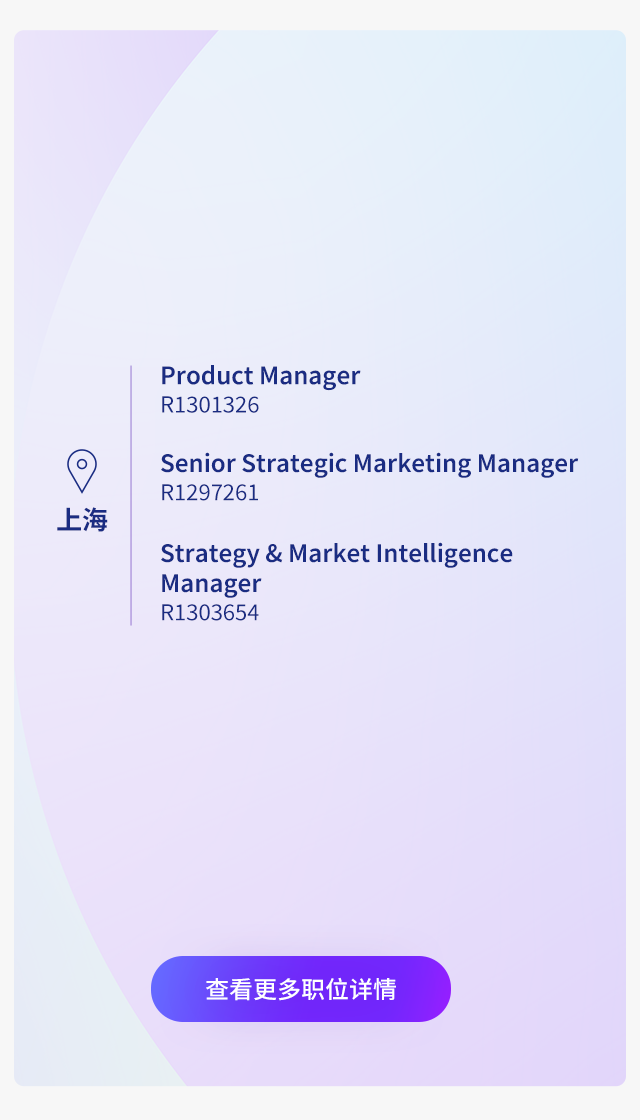Click the word Strategic in second title

[x=294, y=464]
